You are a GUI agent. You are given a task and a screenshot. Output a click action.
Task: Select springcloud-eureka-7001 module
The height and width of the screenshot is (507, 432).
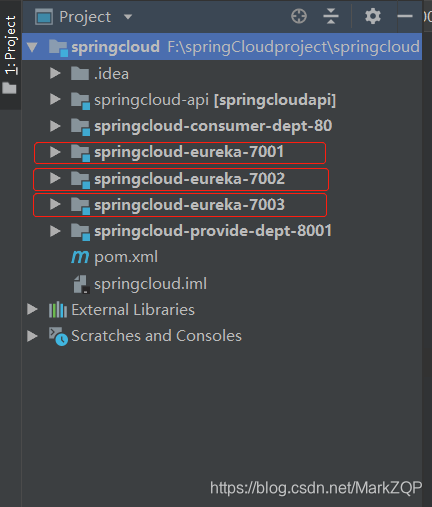pos(189,152)
